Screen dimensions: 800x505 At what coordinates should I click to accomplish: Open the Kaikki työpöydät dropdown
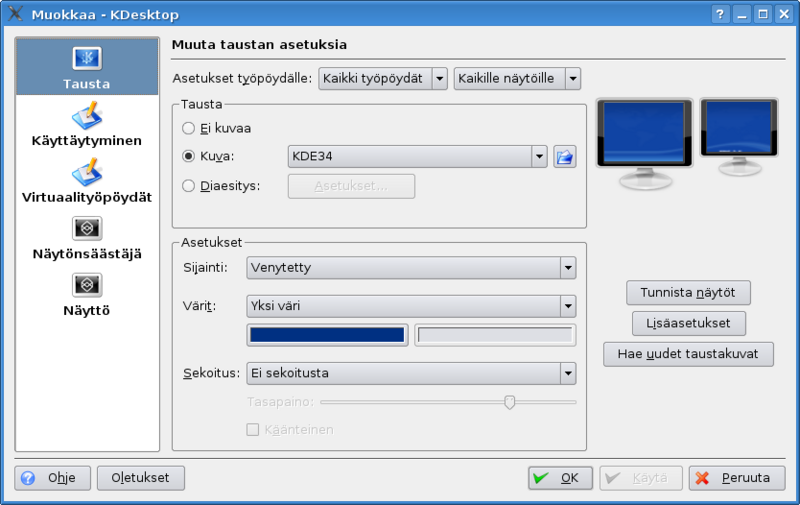pos(382,78)
